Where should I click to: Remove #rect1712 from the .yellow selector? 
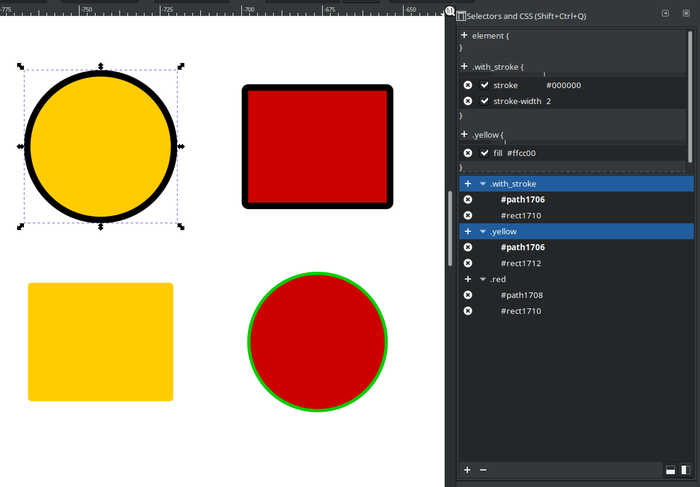pyautogui.click(x=467, y=263)
